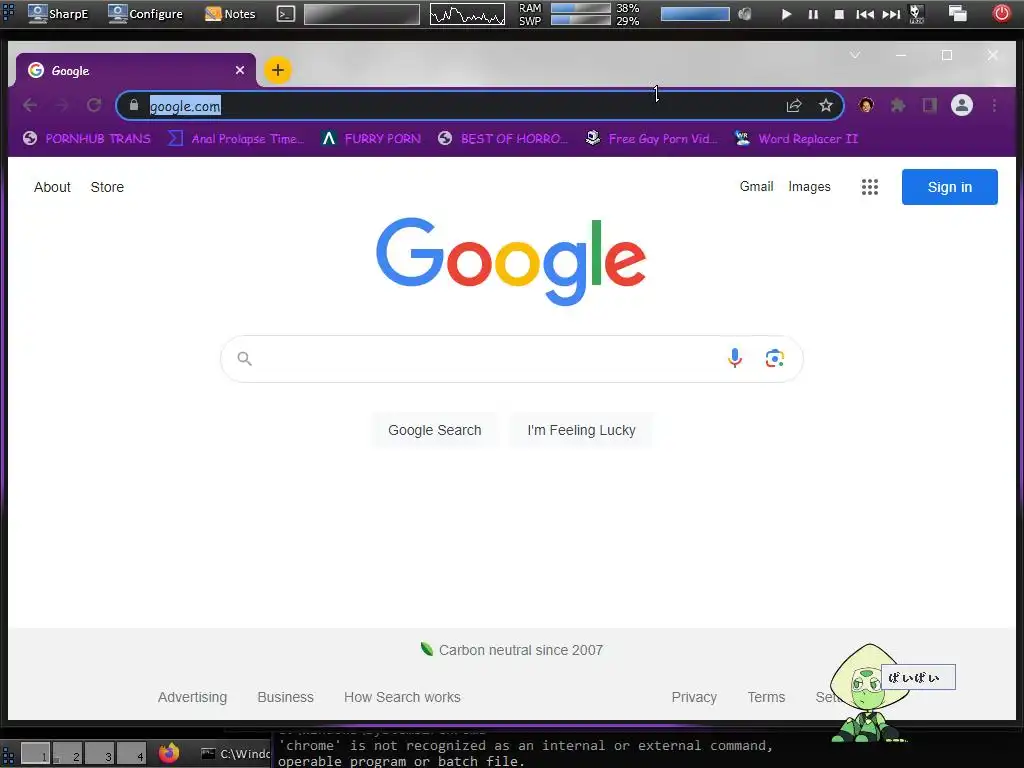Go back using the browser back arrow
The height and width of the screenshot is (768, 1024).
point(30,105)
